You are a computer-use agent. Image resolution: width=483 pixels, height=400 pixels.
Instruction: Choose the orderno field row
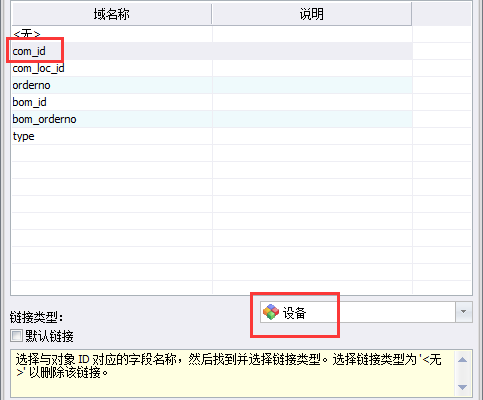click(212, 85)
